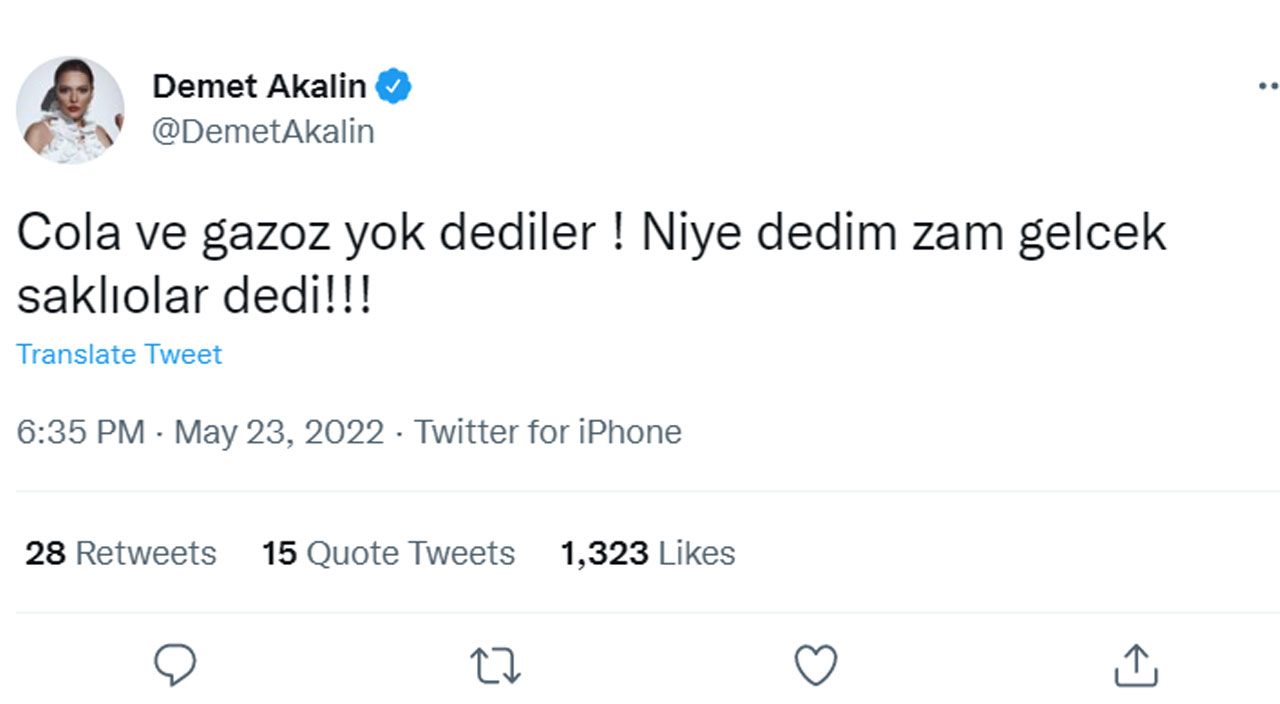
Task: Click the Retweet icon below the tweet
Action: (x=493, y=663)
